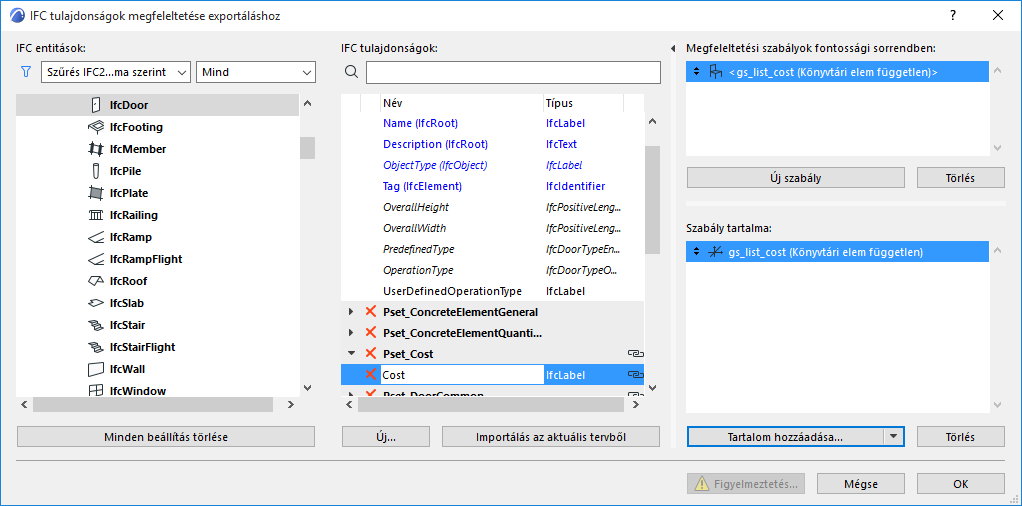Confirm with the OK button
The width and height of the screenshot is (1022, 506).
point(960,484)
